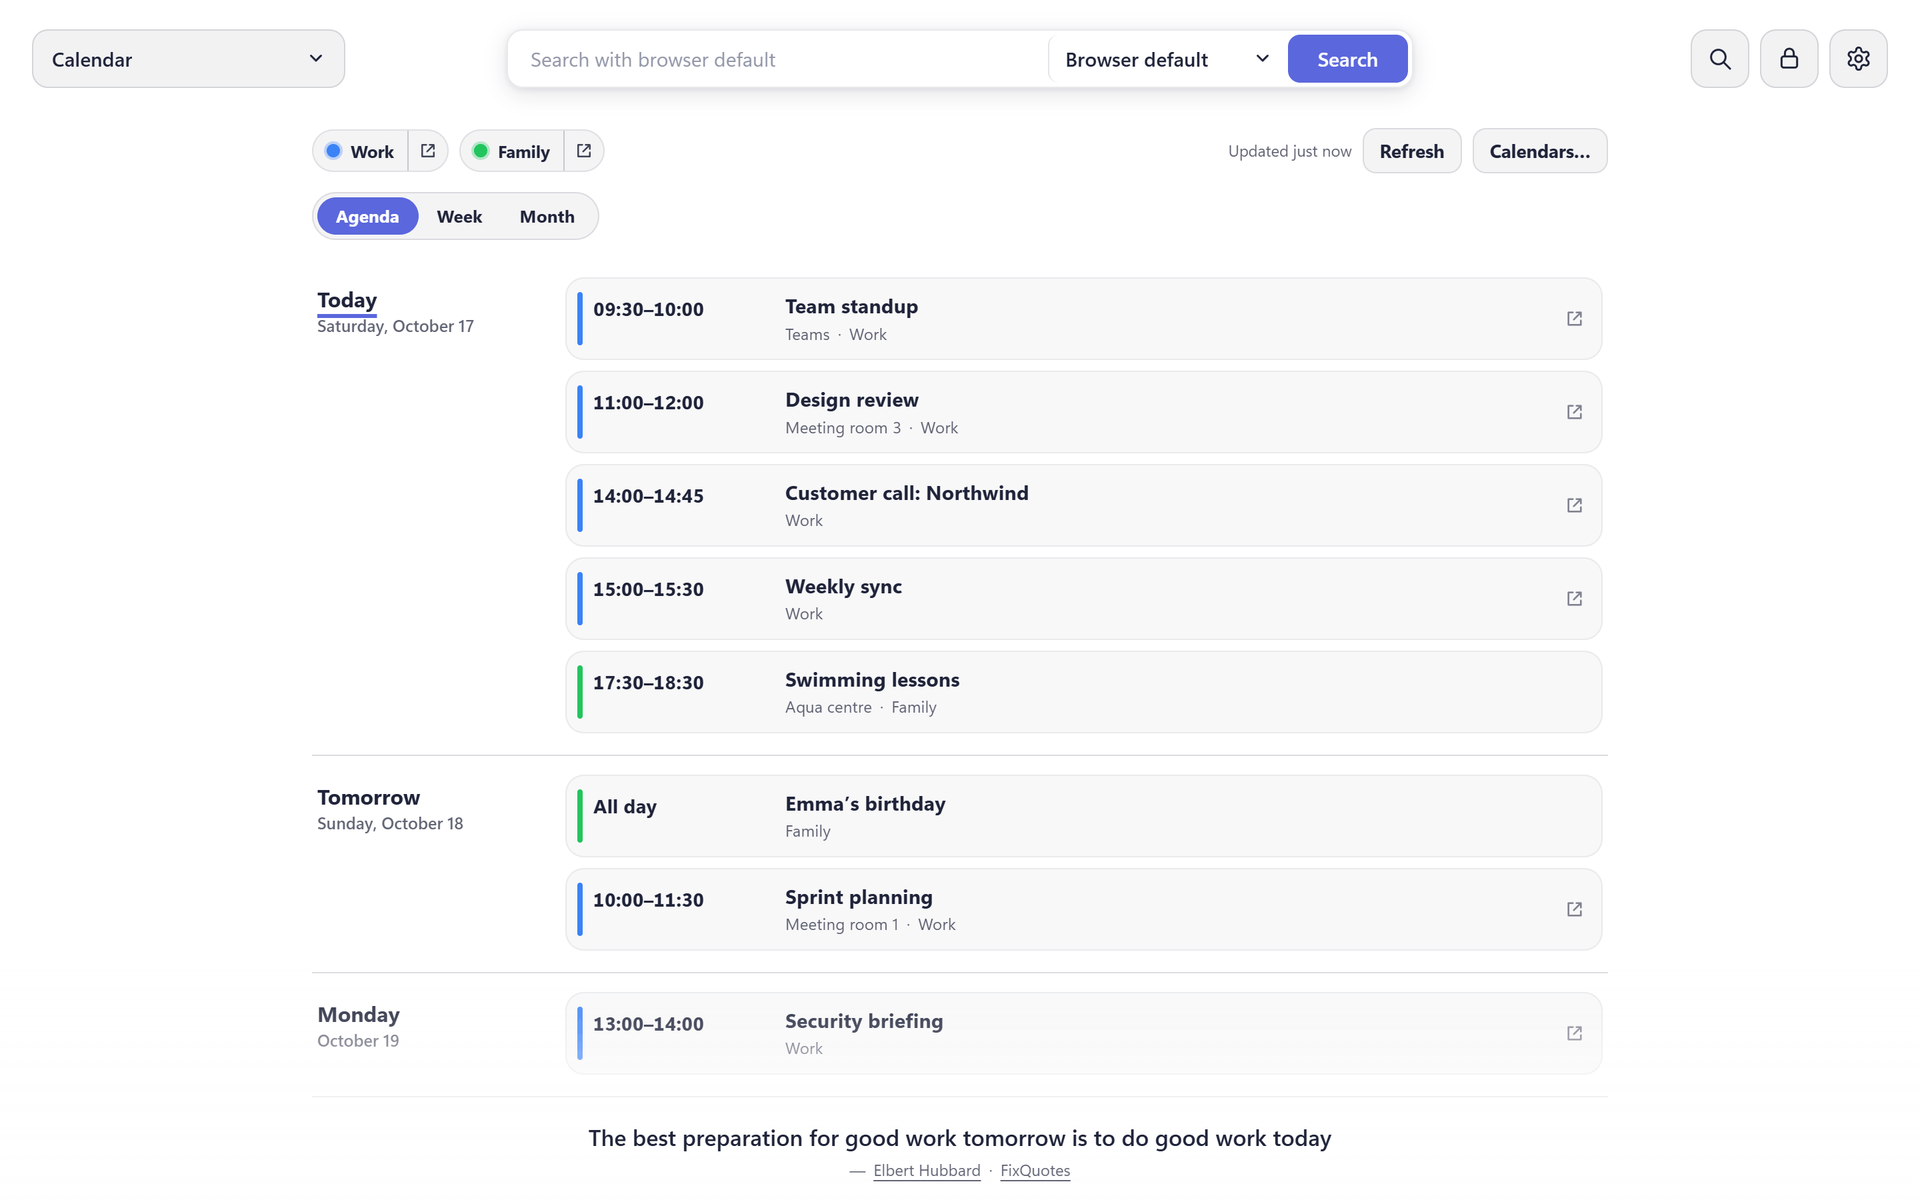This screenshot has width=1920, height=1200.
Task: Open Family calendar external link icon
Action: tap(584, 151)
